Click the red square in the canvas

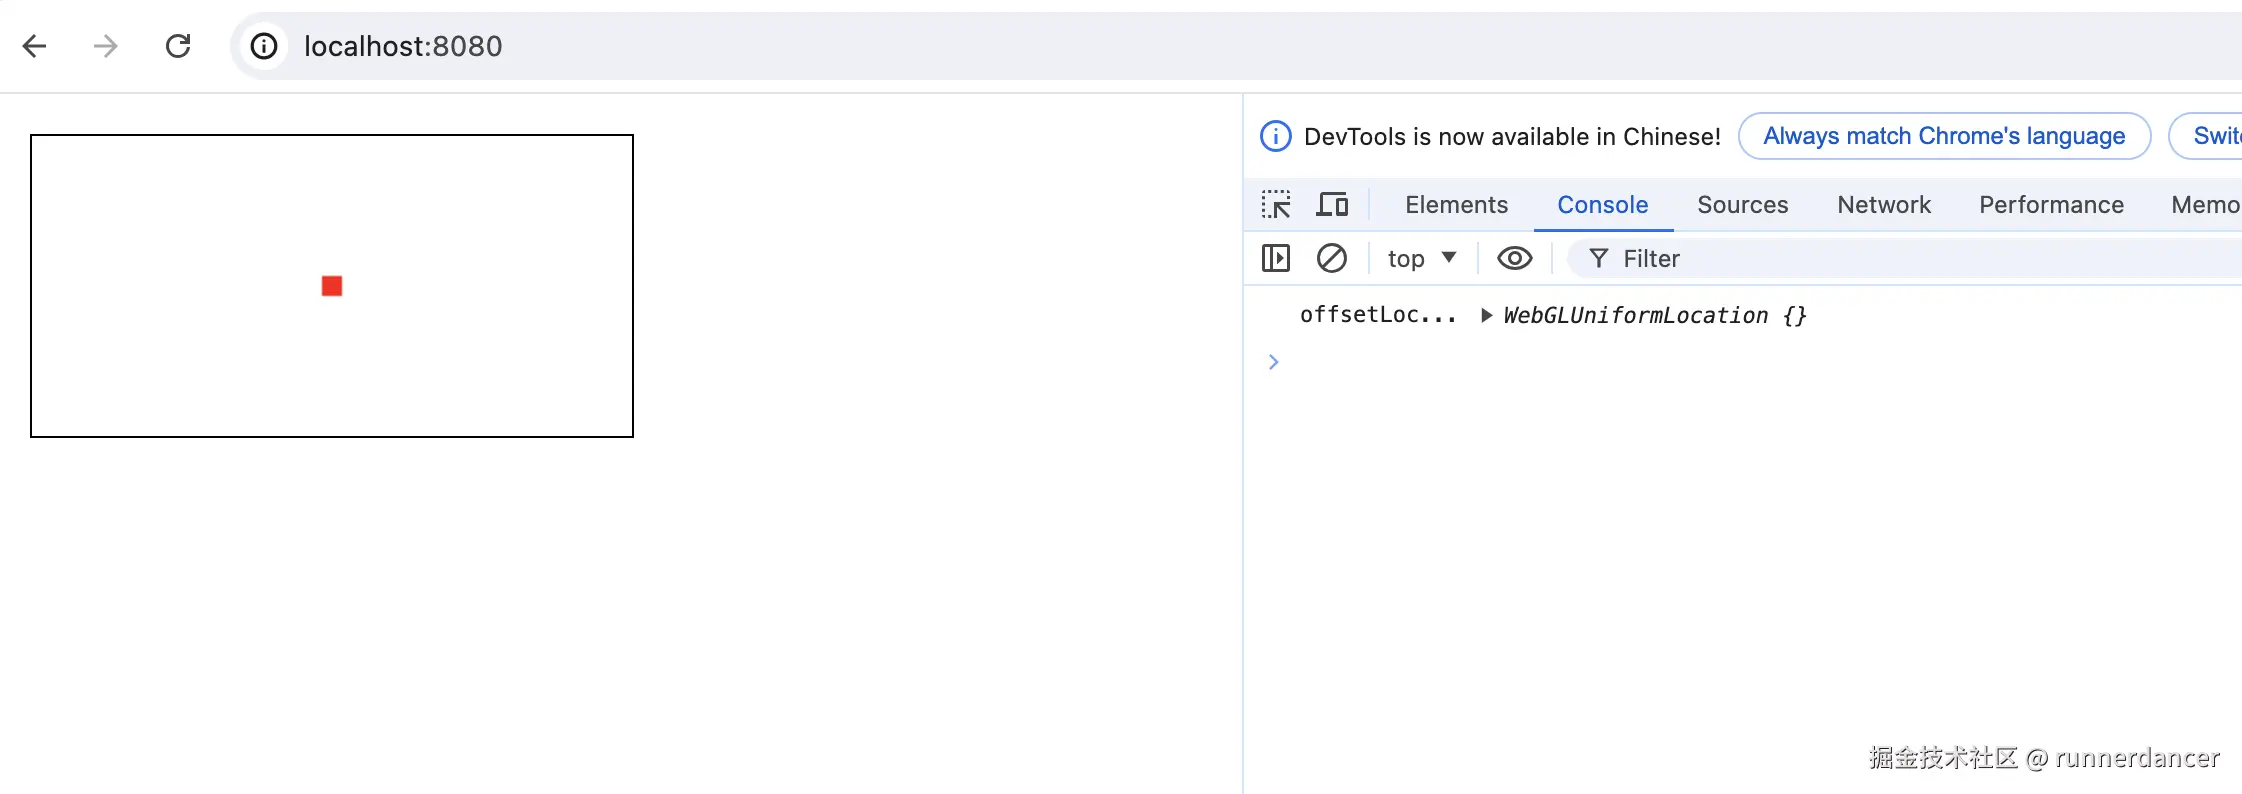click(332, 287)
